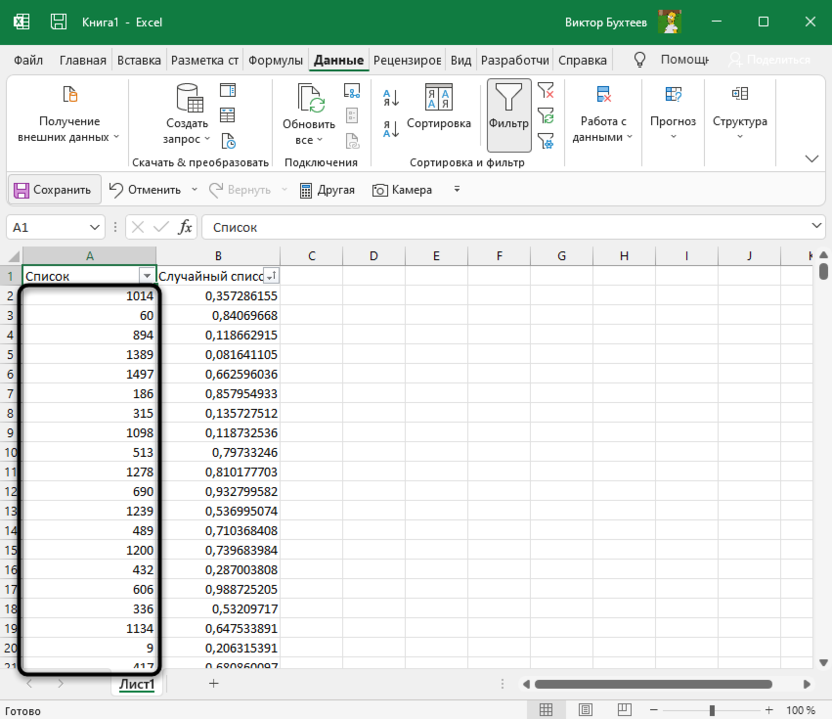Click the vertical scrollbar down arrow
This screenshot has height=719, width=832.
(x=823, y=662)
